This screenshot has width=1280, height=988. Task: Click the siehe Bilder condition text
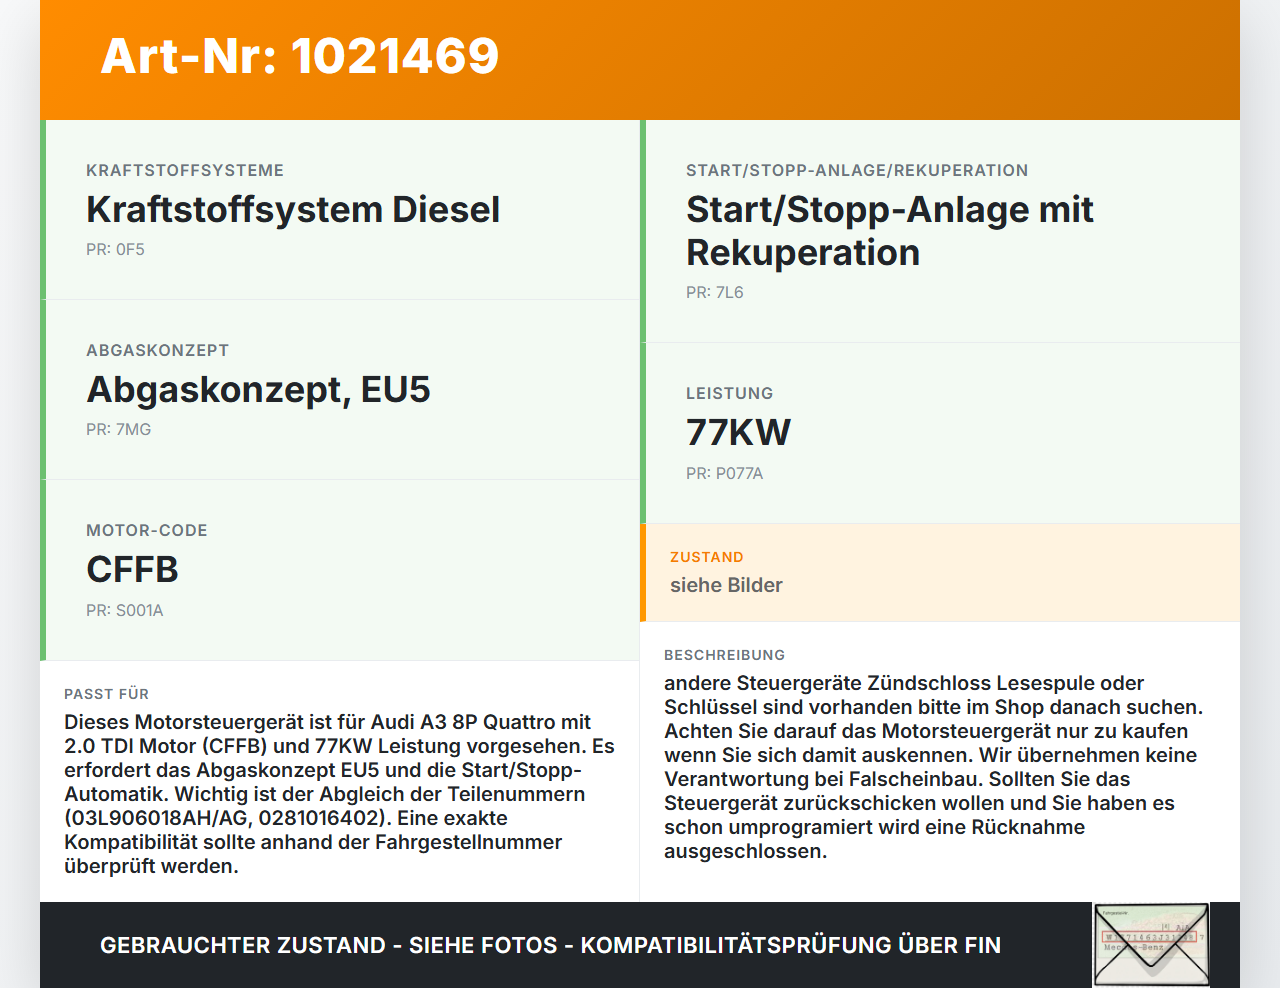[x=726, y=586]
